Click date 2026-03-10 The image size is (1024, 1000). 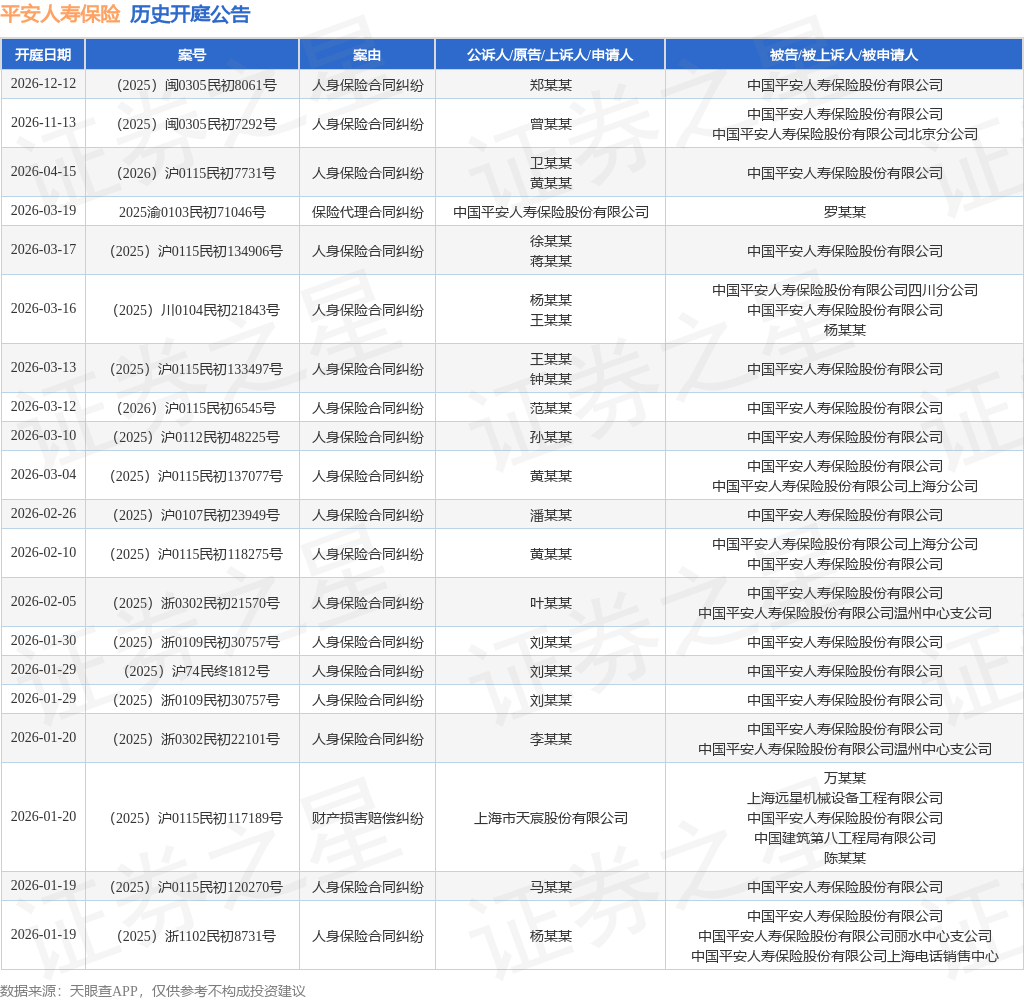43,436
